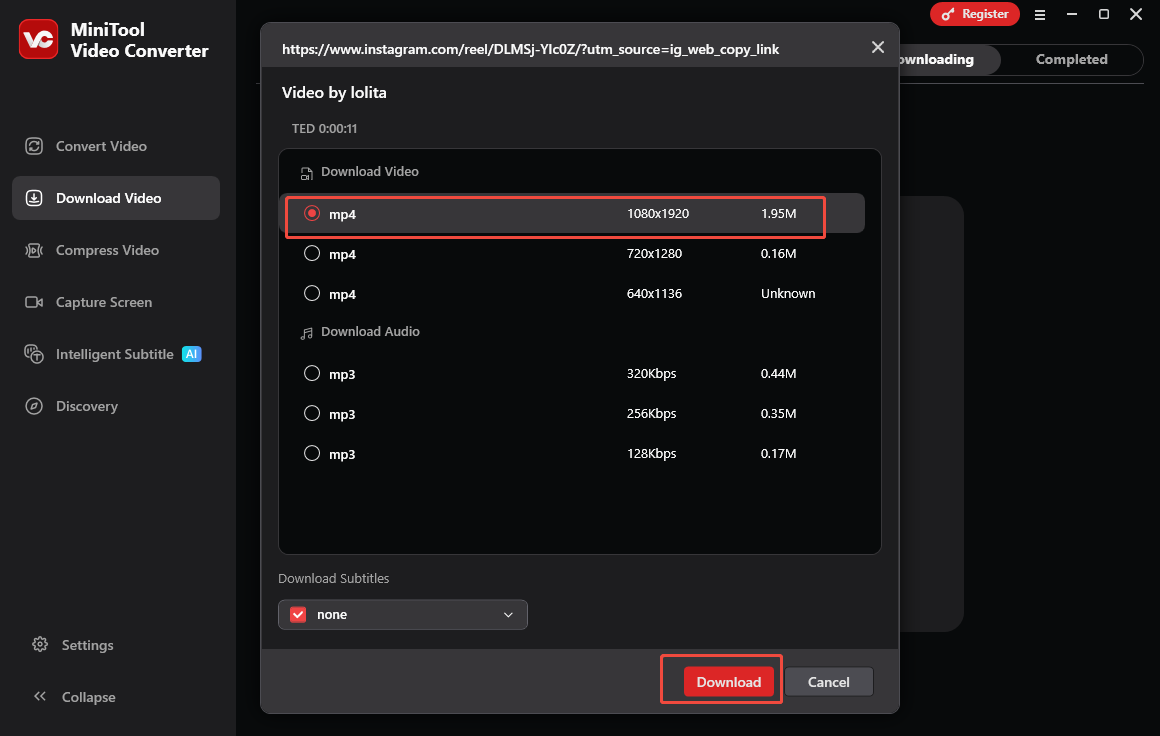Image resolution: width=1160 pixels, height=736 pixels.
Task: Select the Compress Video tool
Action: (x=105, y=250)
